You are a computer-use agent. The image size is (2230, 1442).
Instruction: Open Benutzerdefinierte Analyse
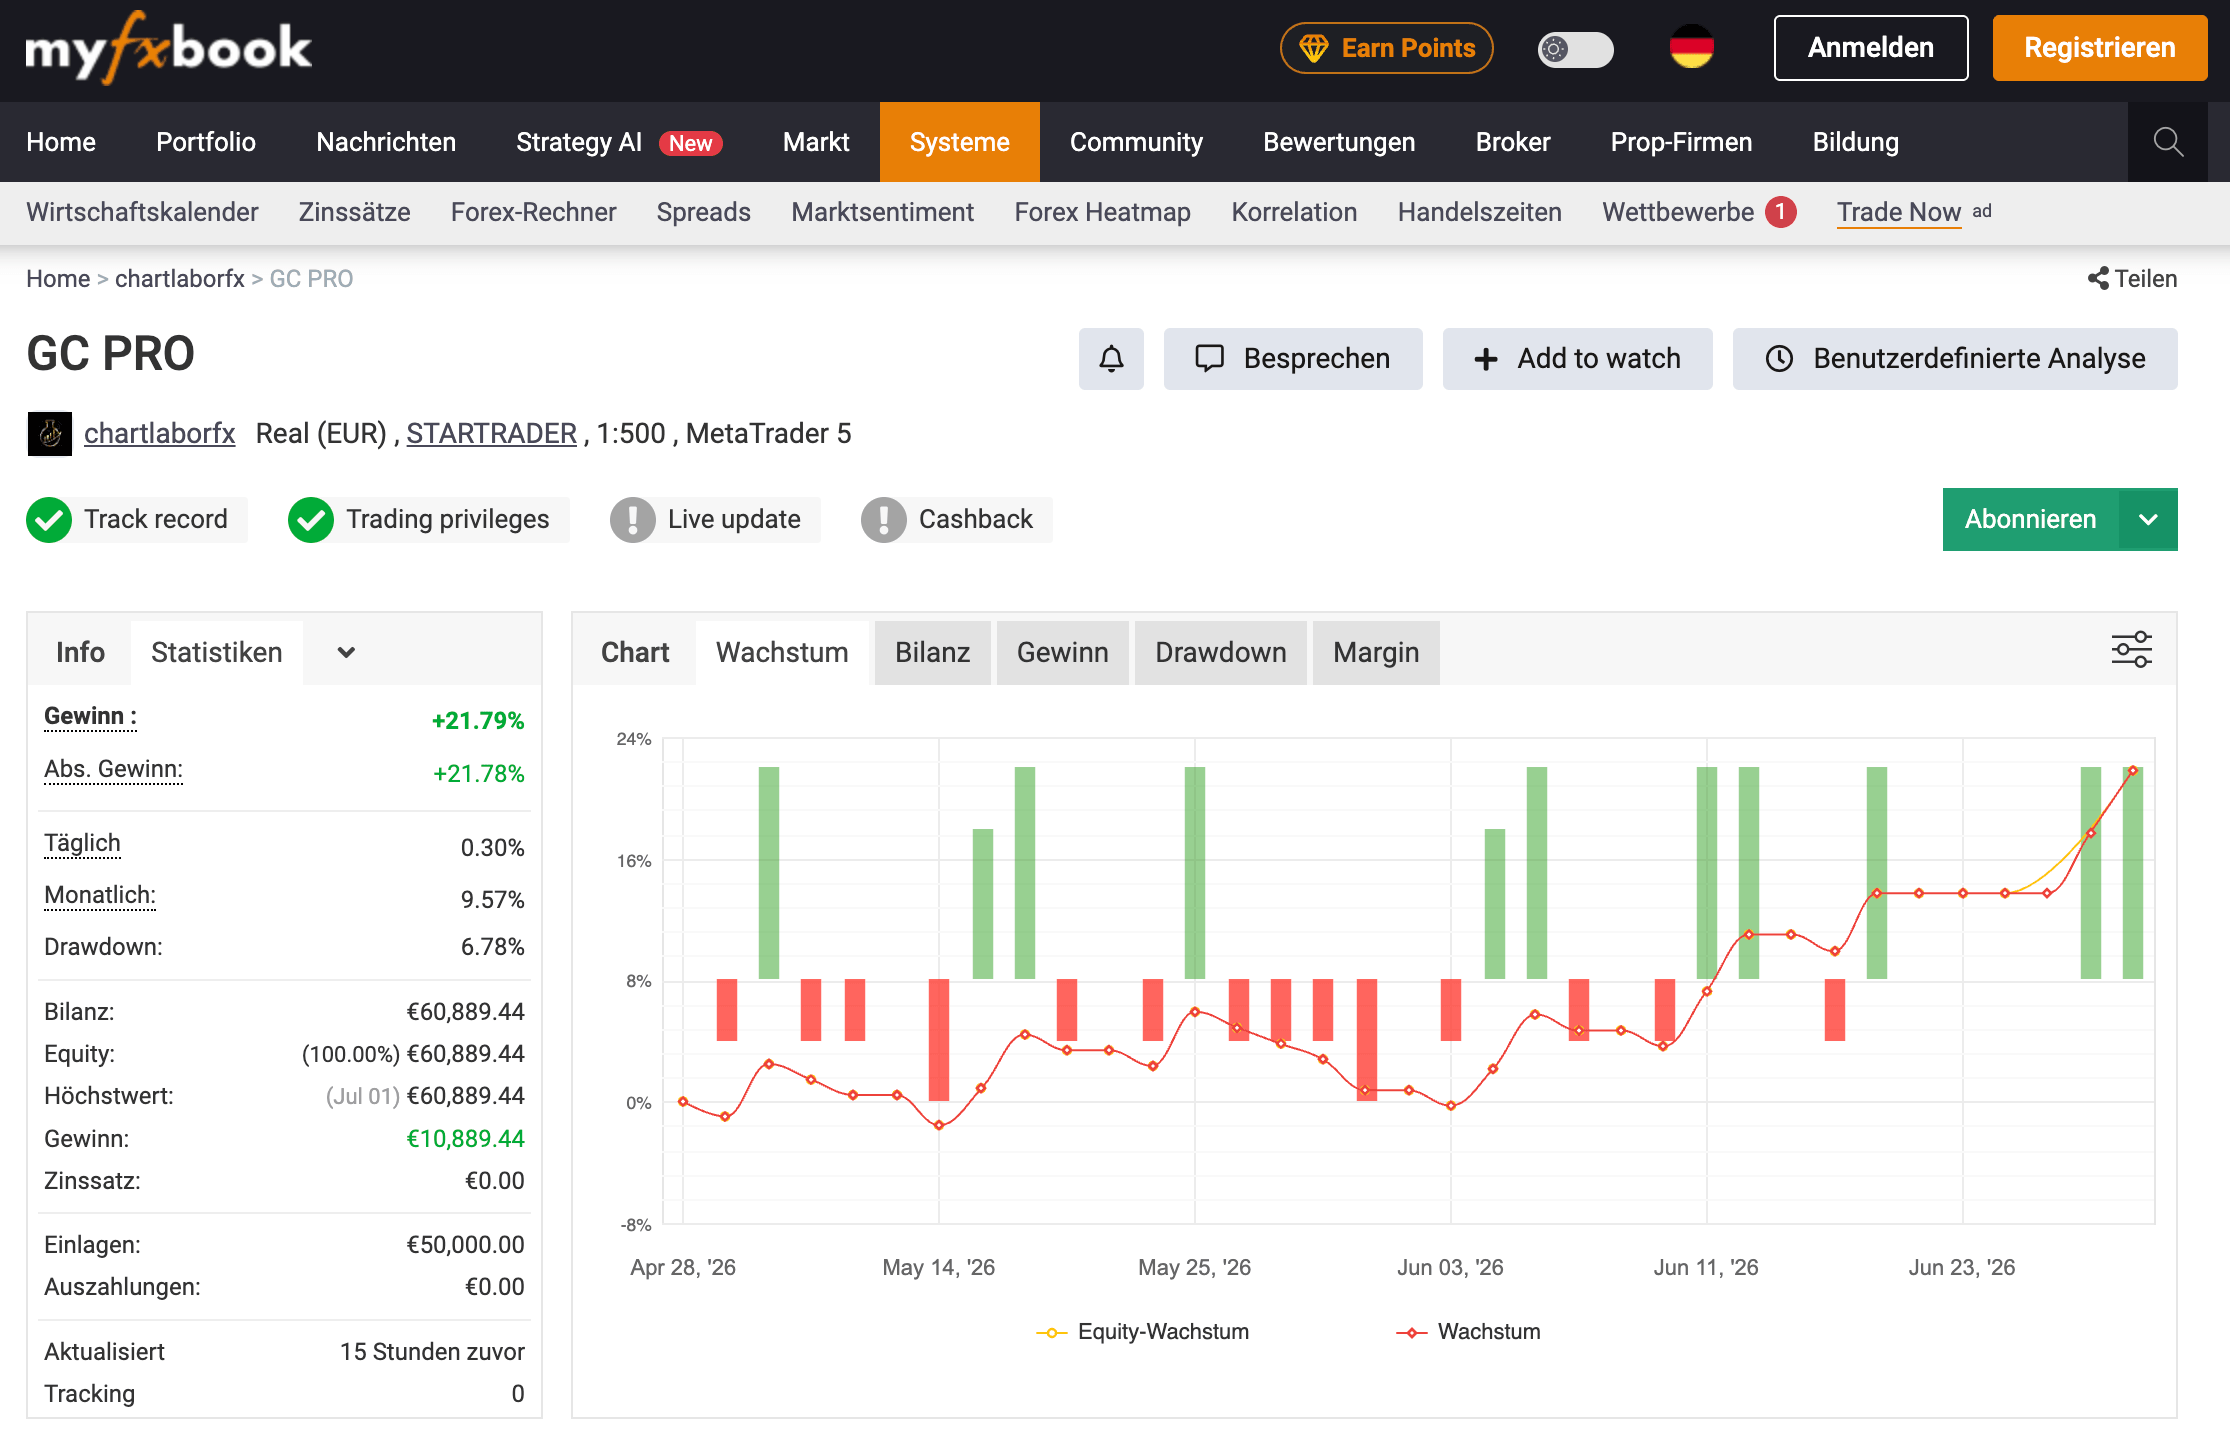pyautogui.click(x=1955, y=359)
